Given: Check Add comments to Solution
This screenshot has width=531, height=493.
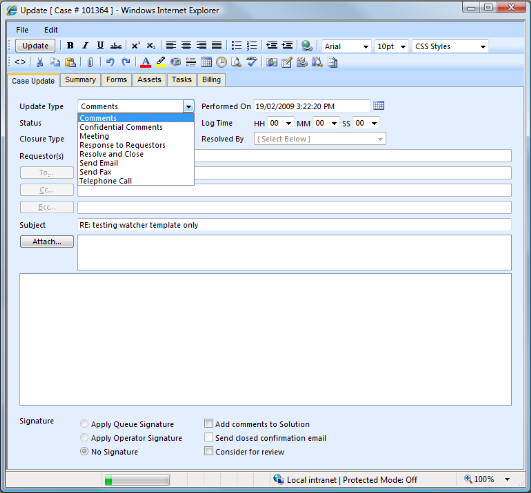Looking at the screenshot, I should [x=208, y=424].
